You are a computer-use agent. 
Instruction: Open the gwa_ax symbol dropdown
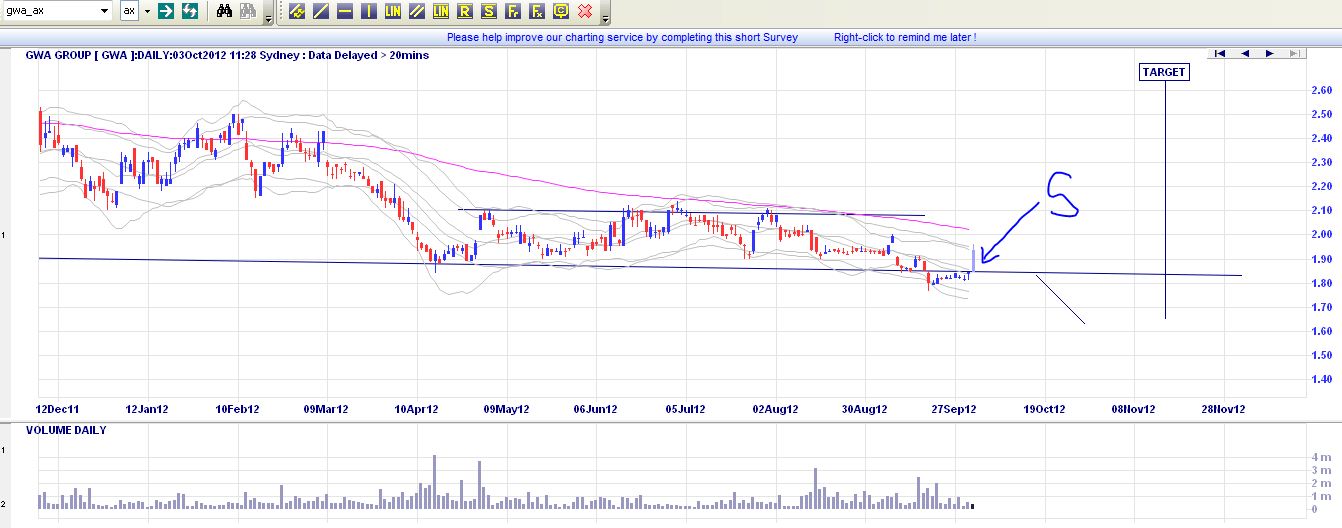point(104,11)
